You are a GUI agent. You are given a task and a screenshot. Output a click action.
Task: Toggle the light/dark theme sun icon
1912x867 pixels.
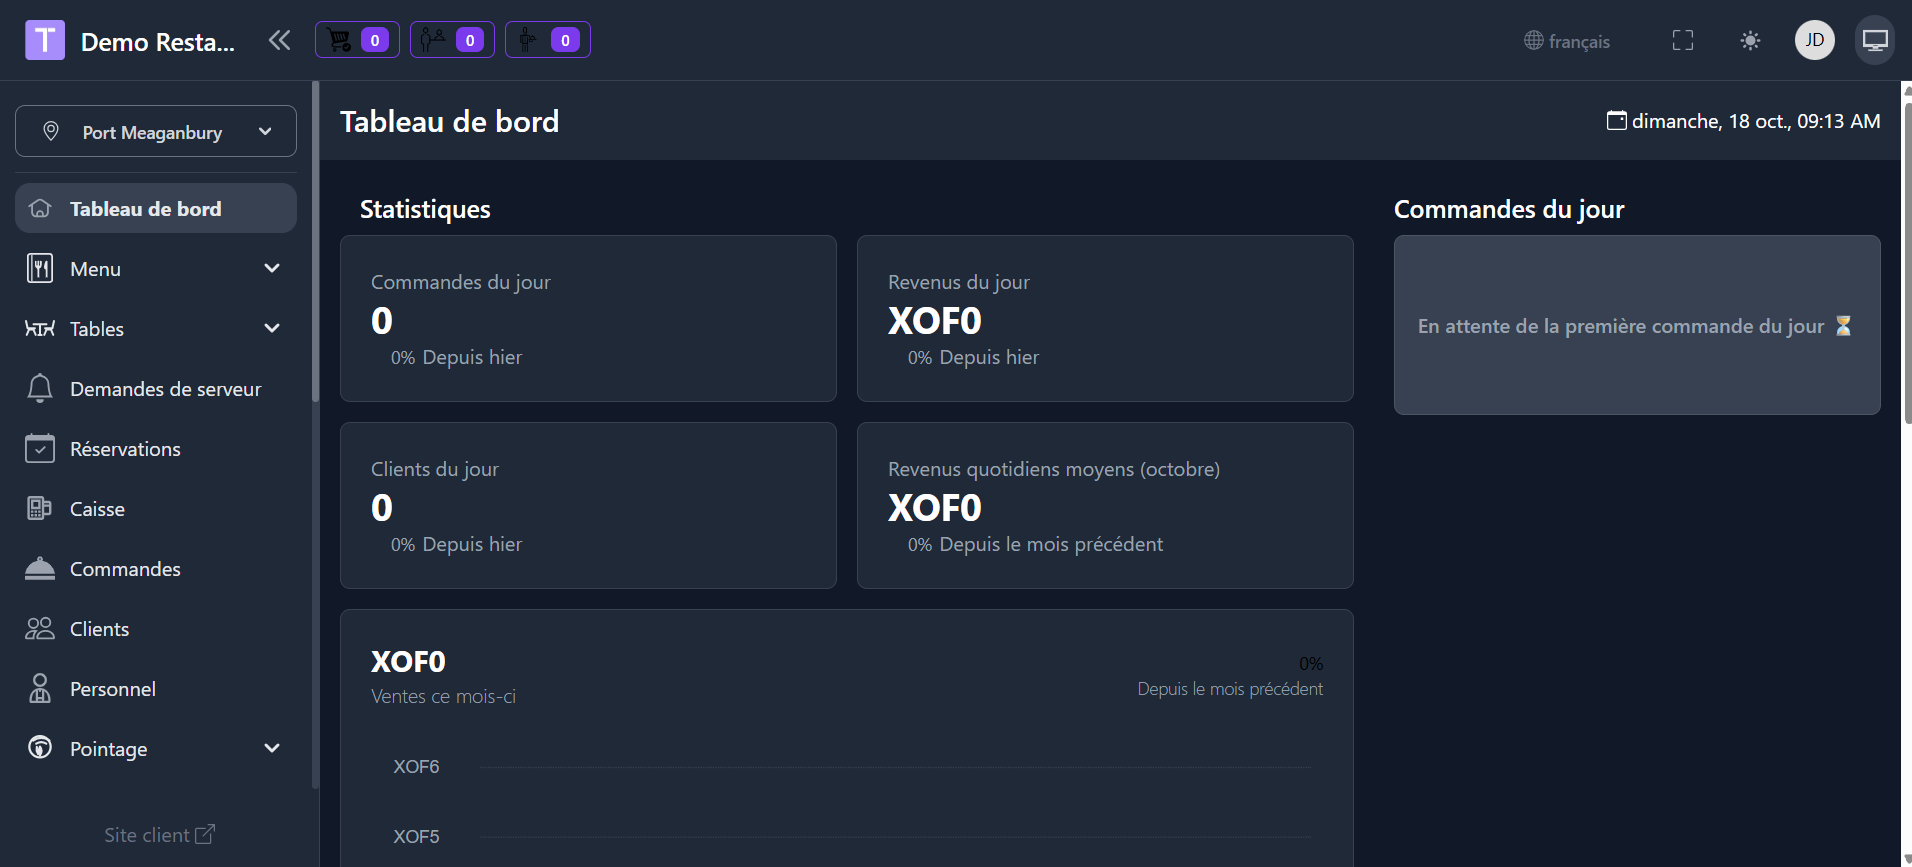pos(1750,41)
